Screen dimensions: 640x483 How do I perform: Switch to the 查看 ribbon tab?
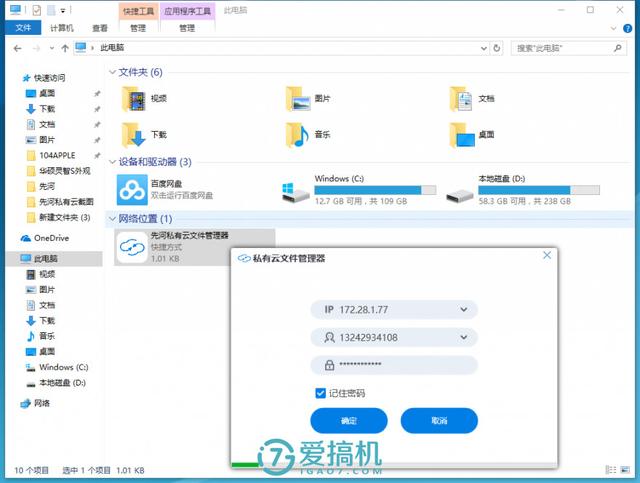point(100,28)
